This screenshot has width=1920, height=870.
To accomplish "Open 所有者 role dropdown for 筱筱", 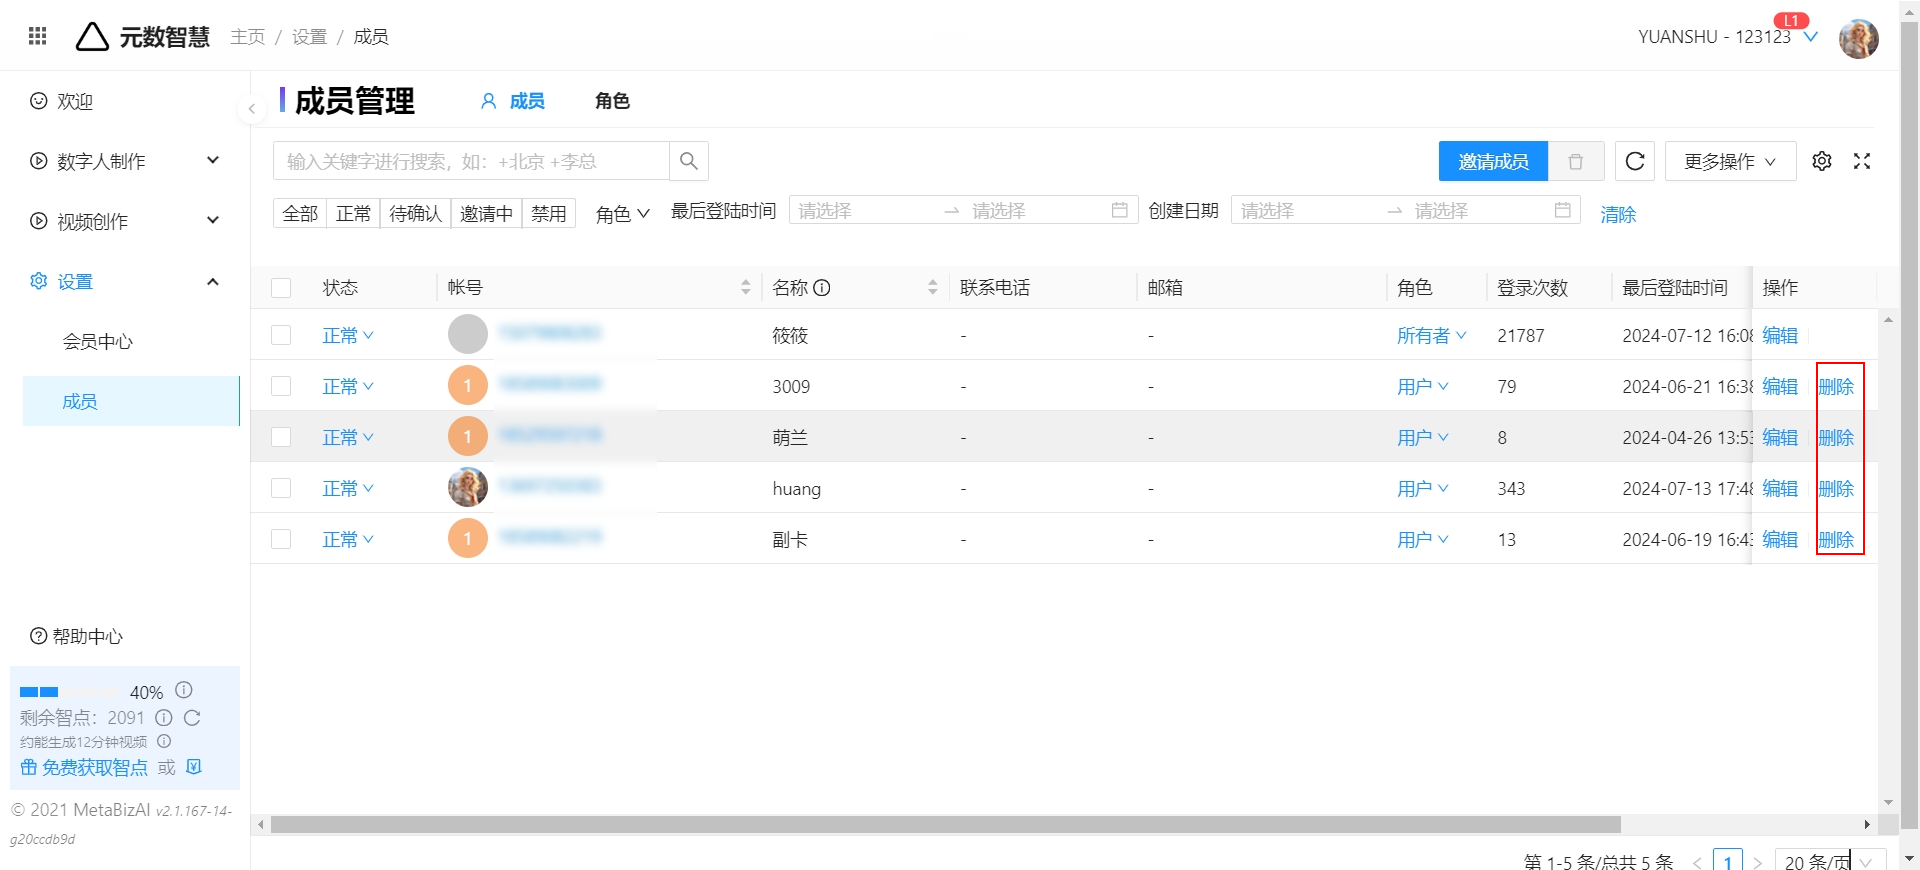I will click(x=1432, y=335).
